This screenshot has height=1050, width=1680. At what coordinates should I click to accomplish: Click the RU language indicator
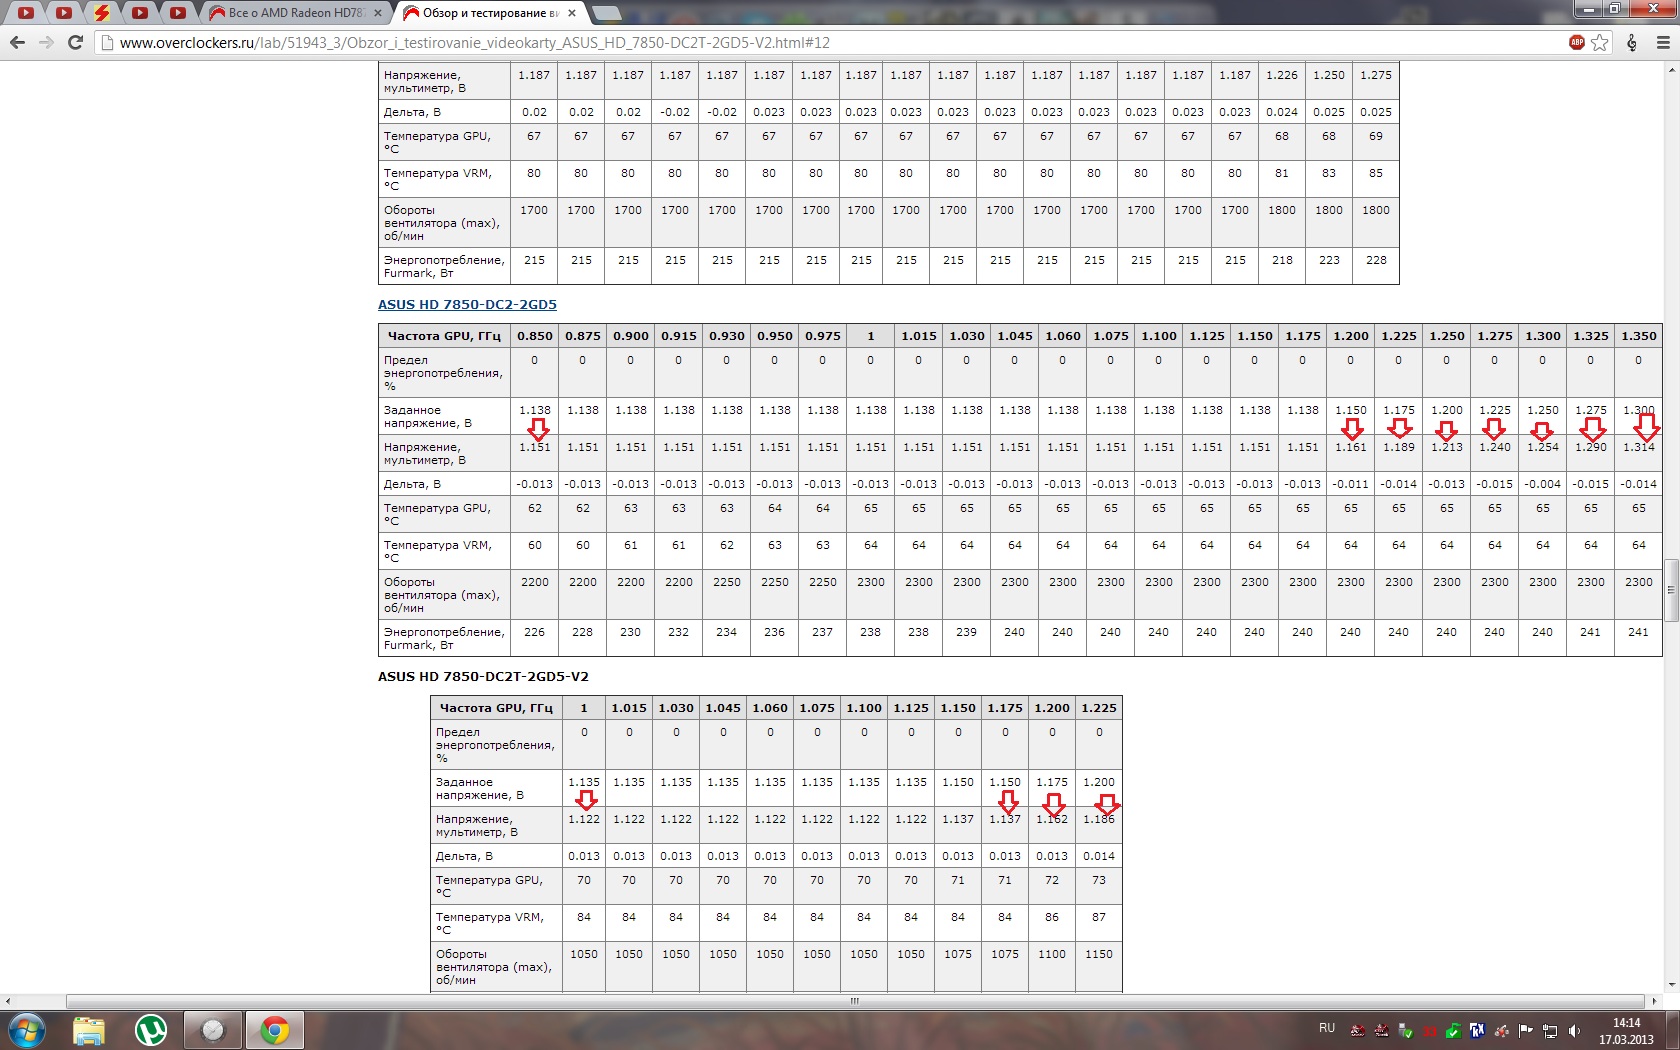click(x=1327, y=1028)
